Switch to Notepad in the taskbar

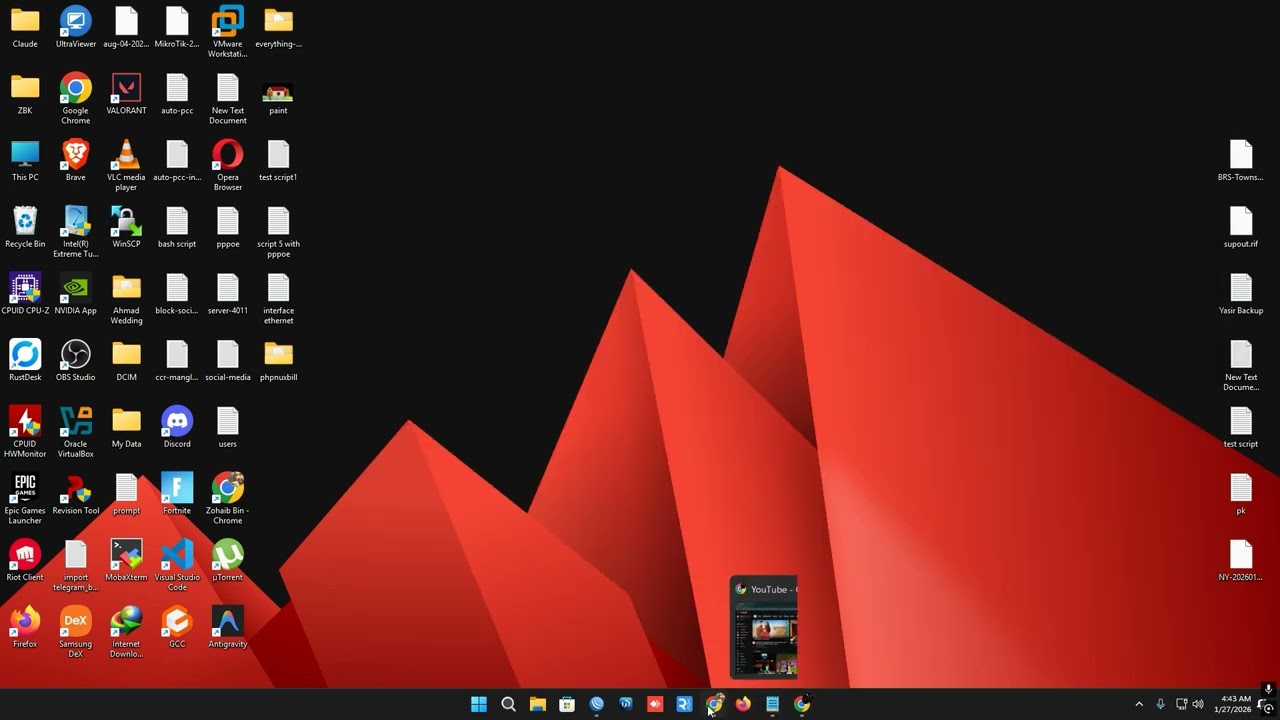[772, 704]
